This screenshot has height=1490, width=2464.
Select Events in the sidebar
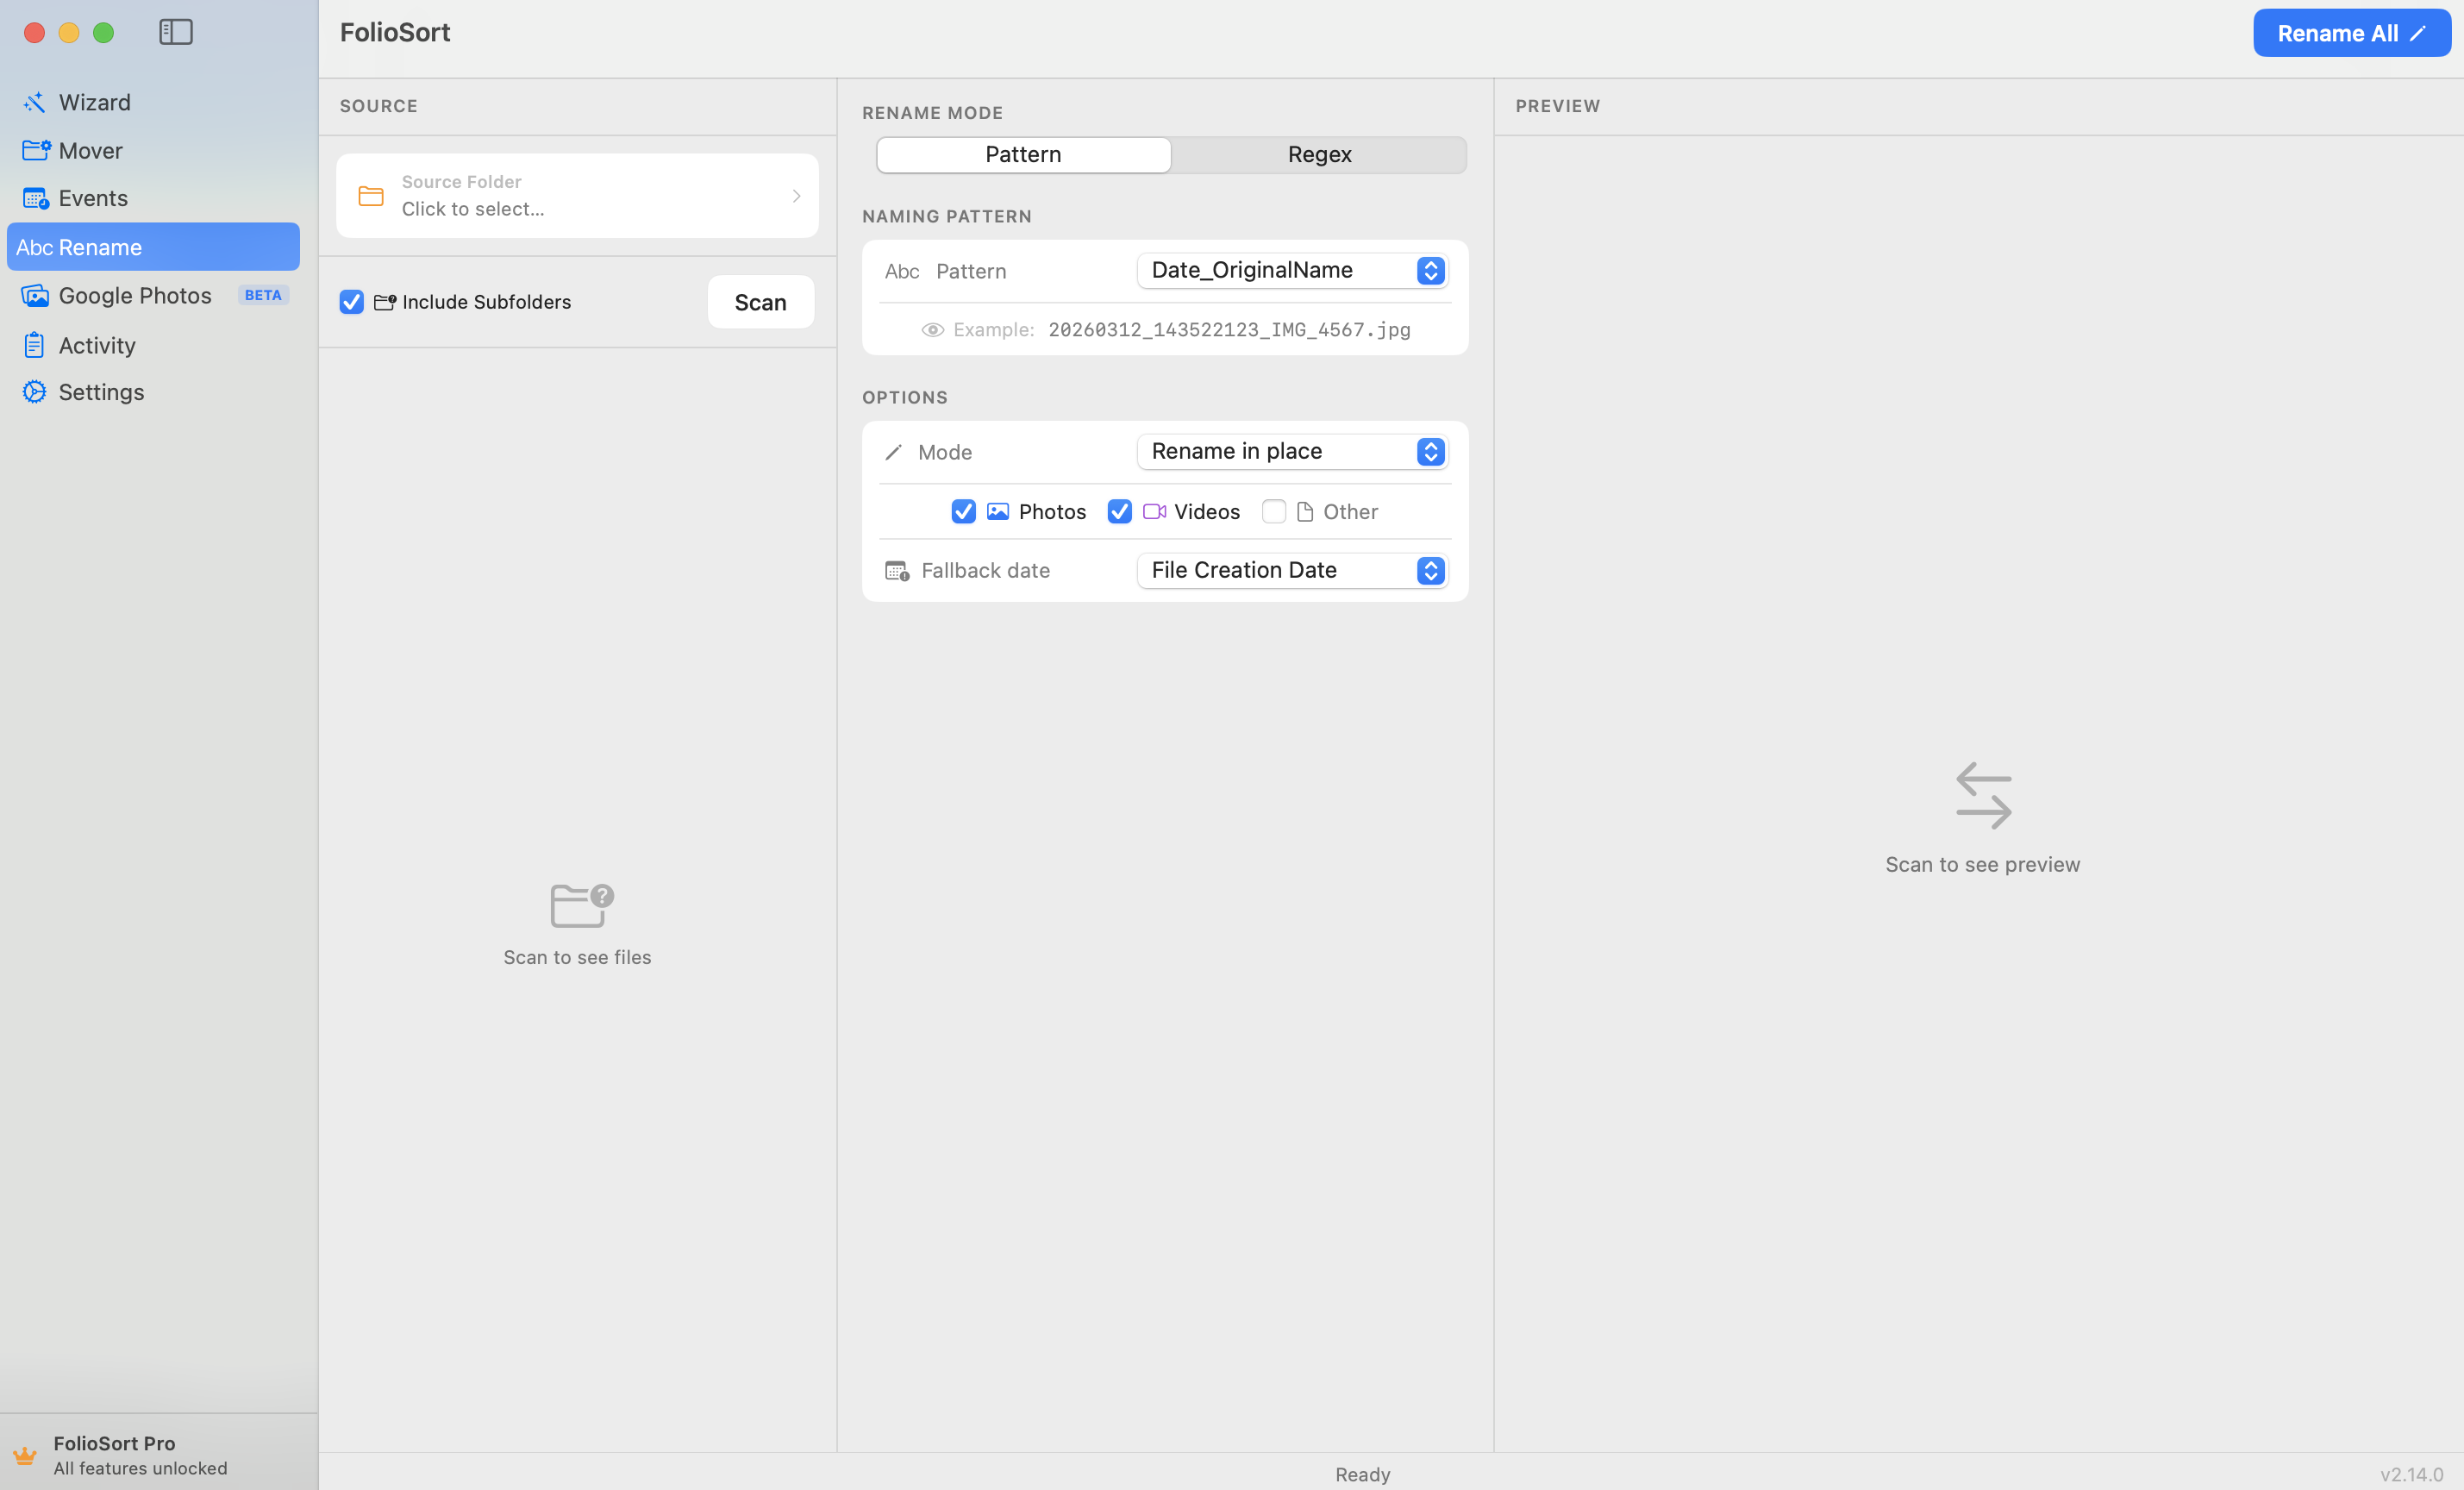tap(153, 198)
